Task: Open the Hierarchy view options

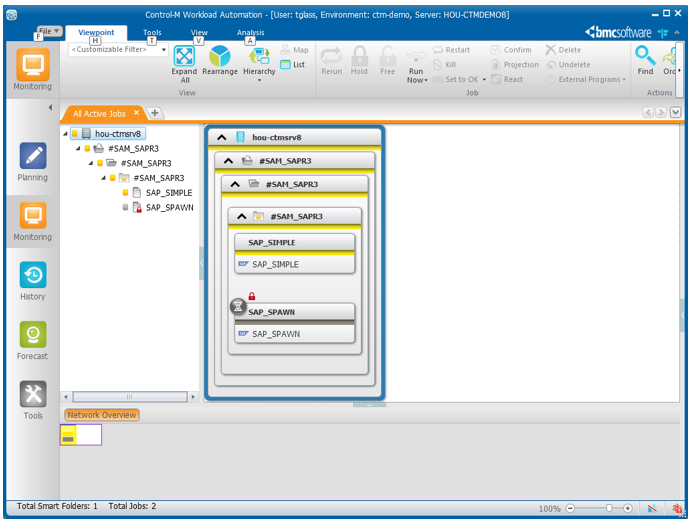Action: click(259, 65)
